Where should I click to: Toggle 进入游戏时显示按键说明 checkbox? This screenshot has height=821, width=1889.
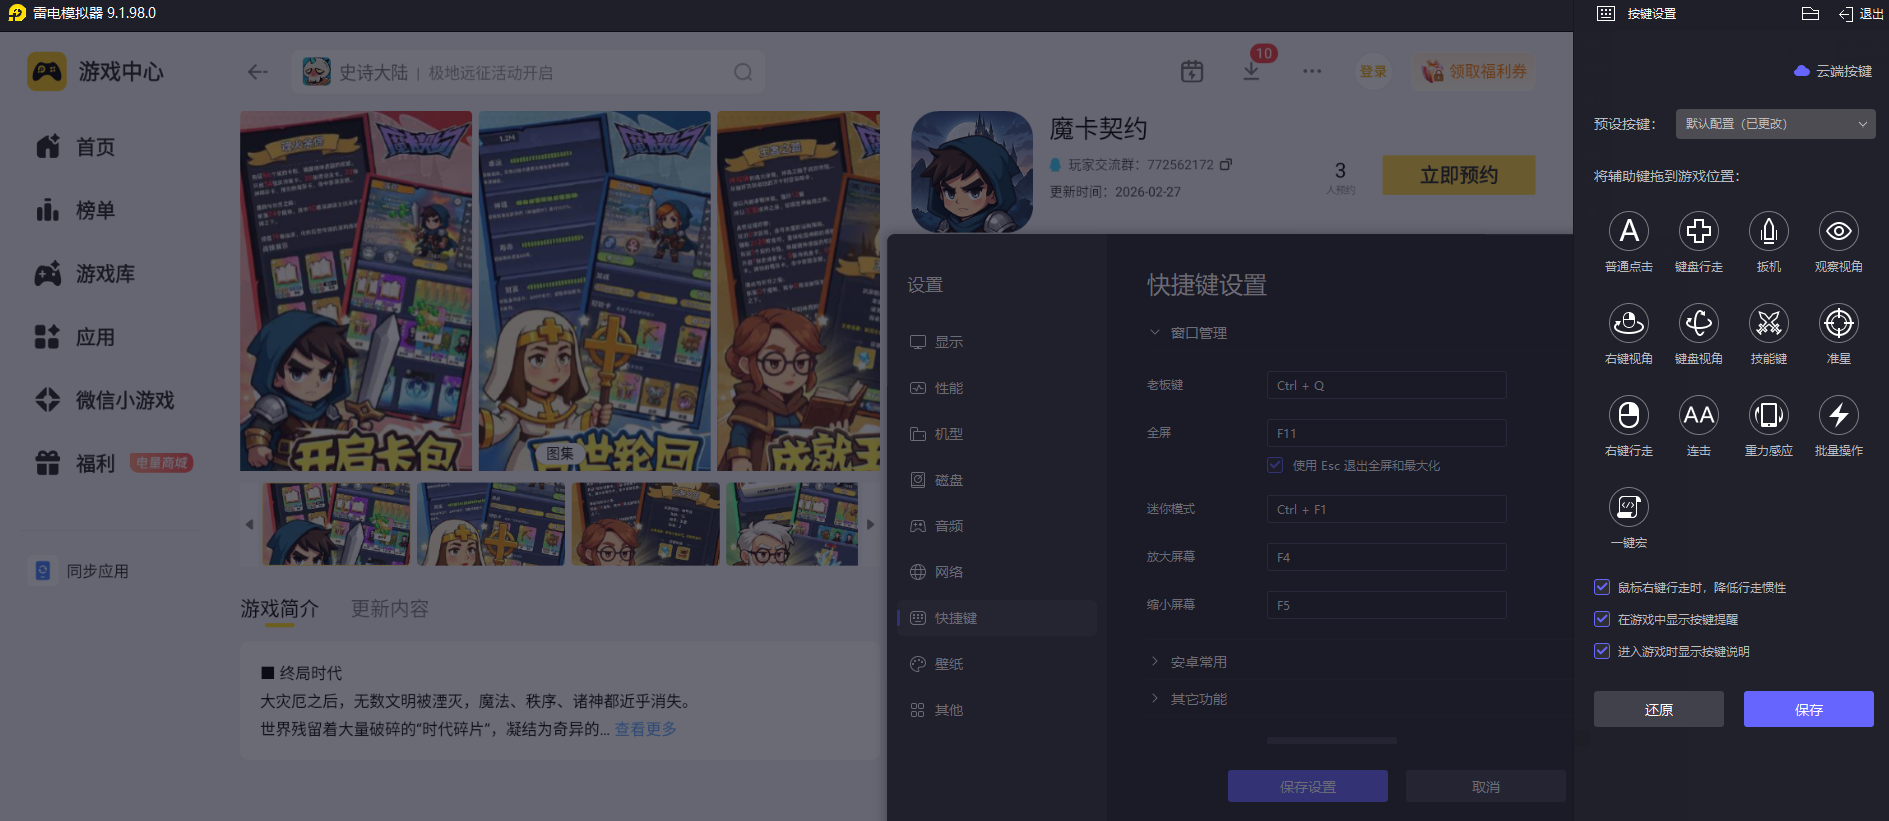(x=1602, y=651)
